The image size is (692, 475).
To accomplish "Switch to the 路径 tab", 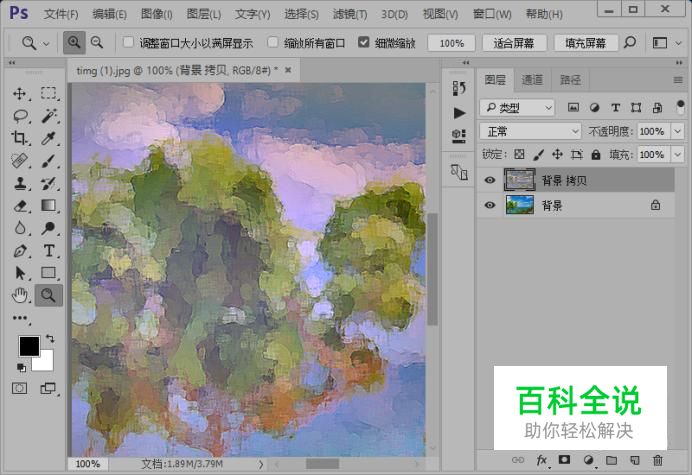I will (x=570, y=80).
